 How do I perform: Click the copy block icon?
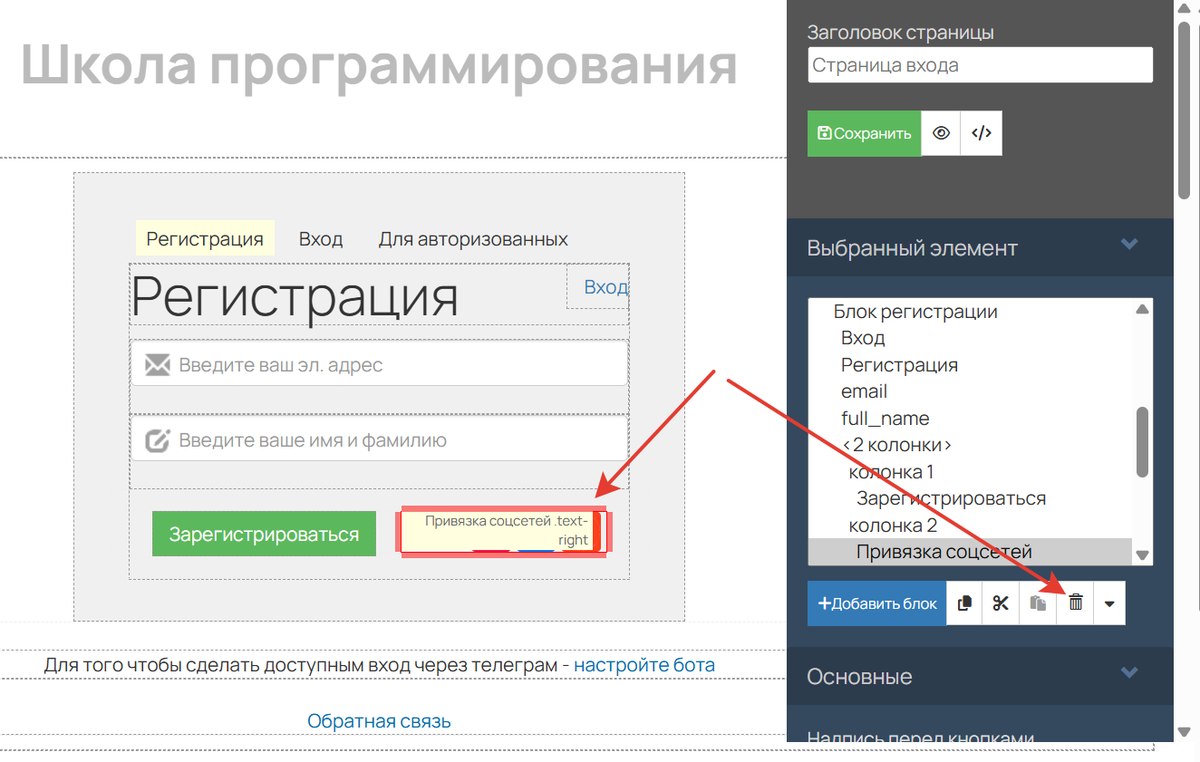click(965, 603)
